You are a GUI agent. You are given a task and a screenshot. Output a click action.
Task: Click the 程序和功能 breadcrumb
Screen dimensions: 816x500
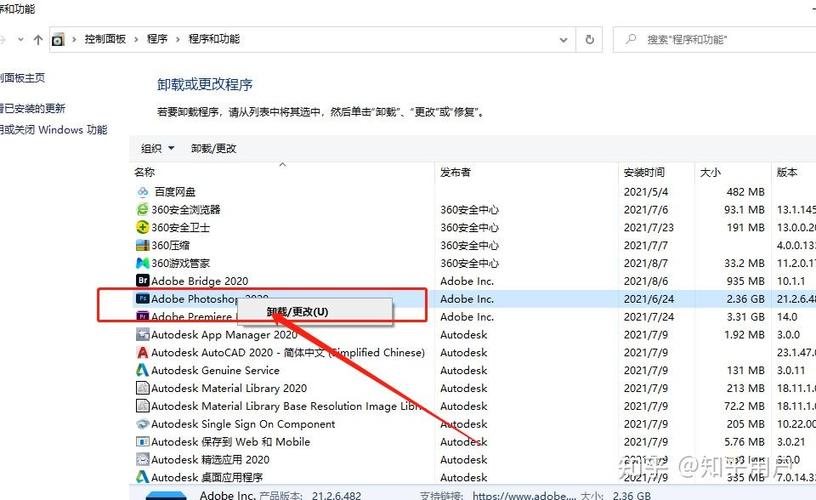pos(214,39)
